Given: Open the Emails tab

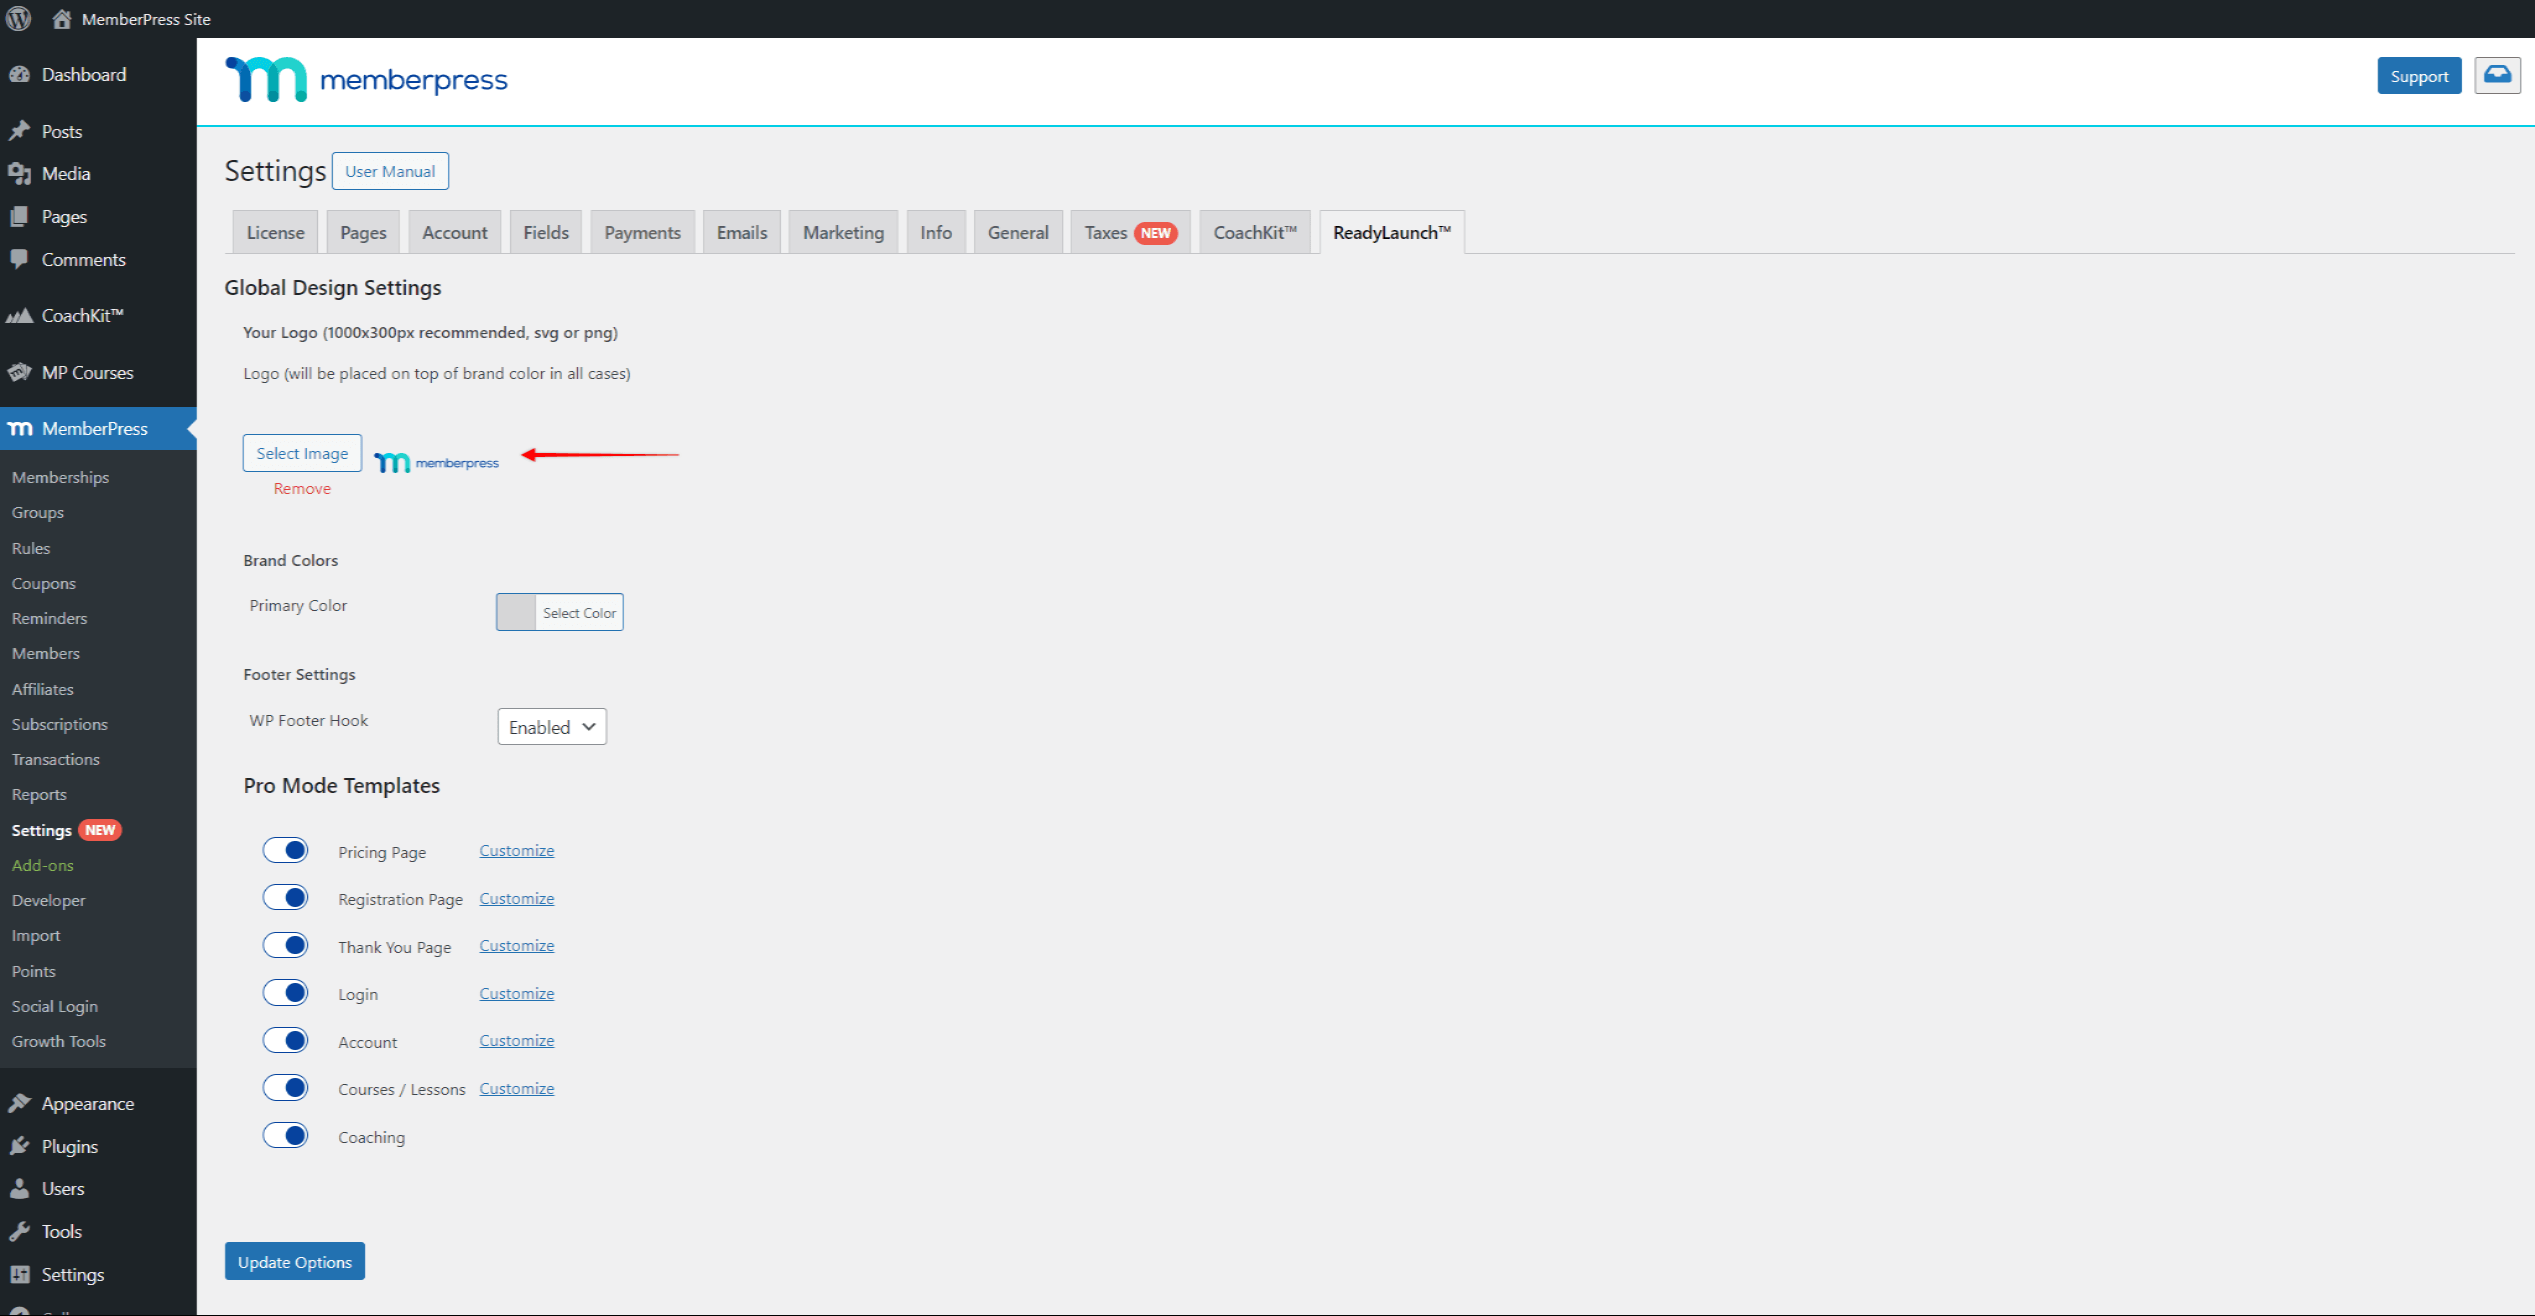Looking at the screenshot, I should click(x=742, y=232).
